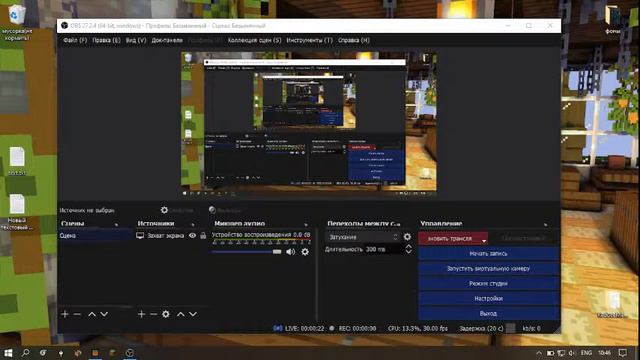
Task: Click Начать запись button
Action: coord(488,253)
